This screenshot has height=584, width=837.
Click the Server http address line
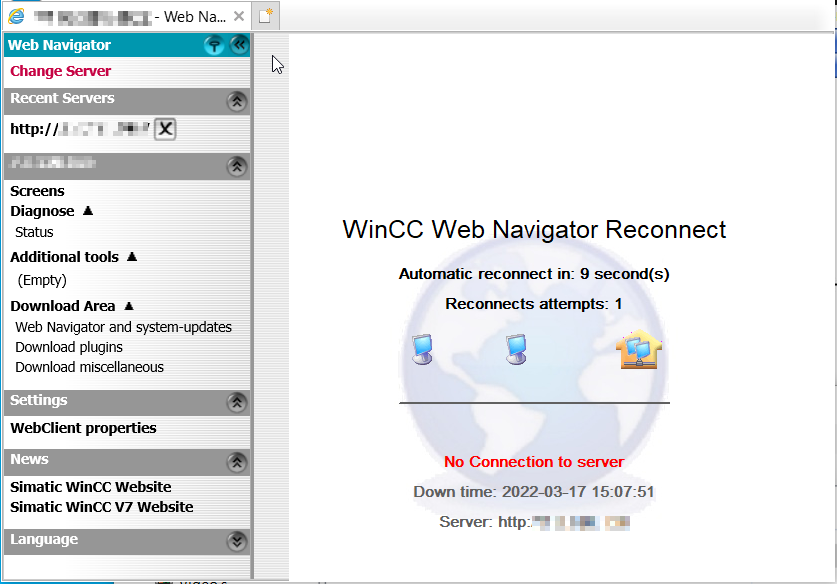click(x=534, y=522)
